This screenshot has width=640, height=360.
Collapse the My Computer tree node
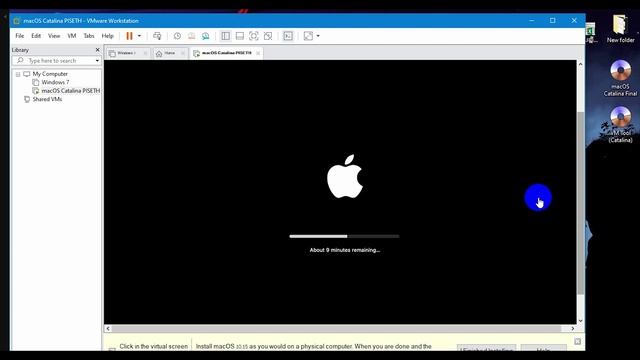(x=18, y=74)
